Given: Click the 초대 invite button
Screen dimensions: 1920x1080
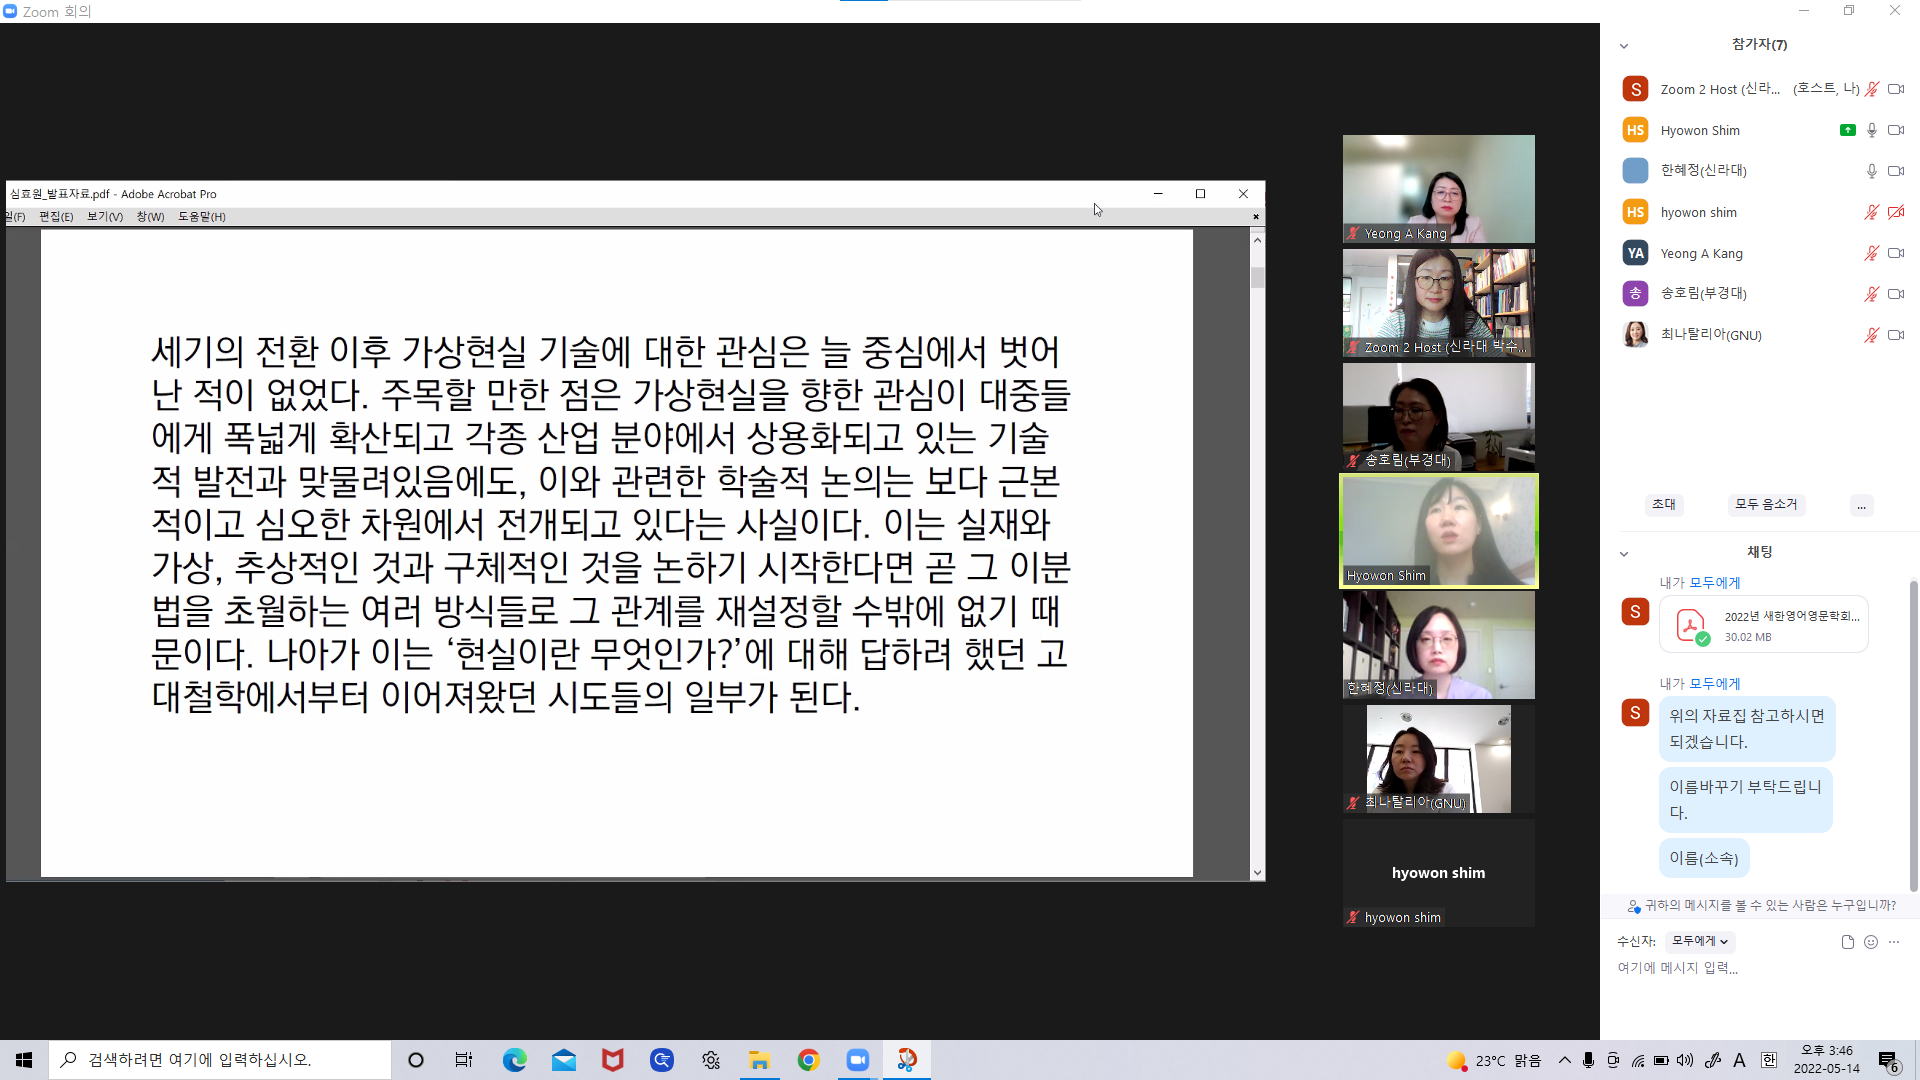Looking at the screenshot, I should [1664, 504].
